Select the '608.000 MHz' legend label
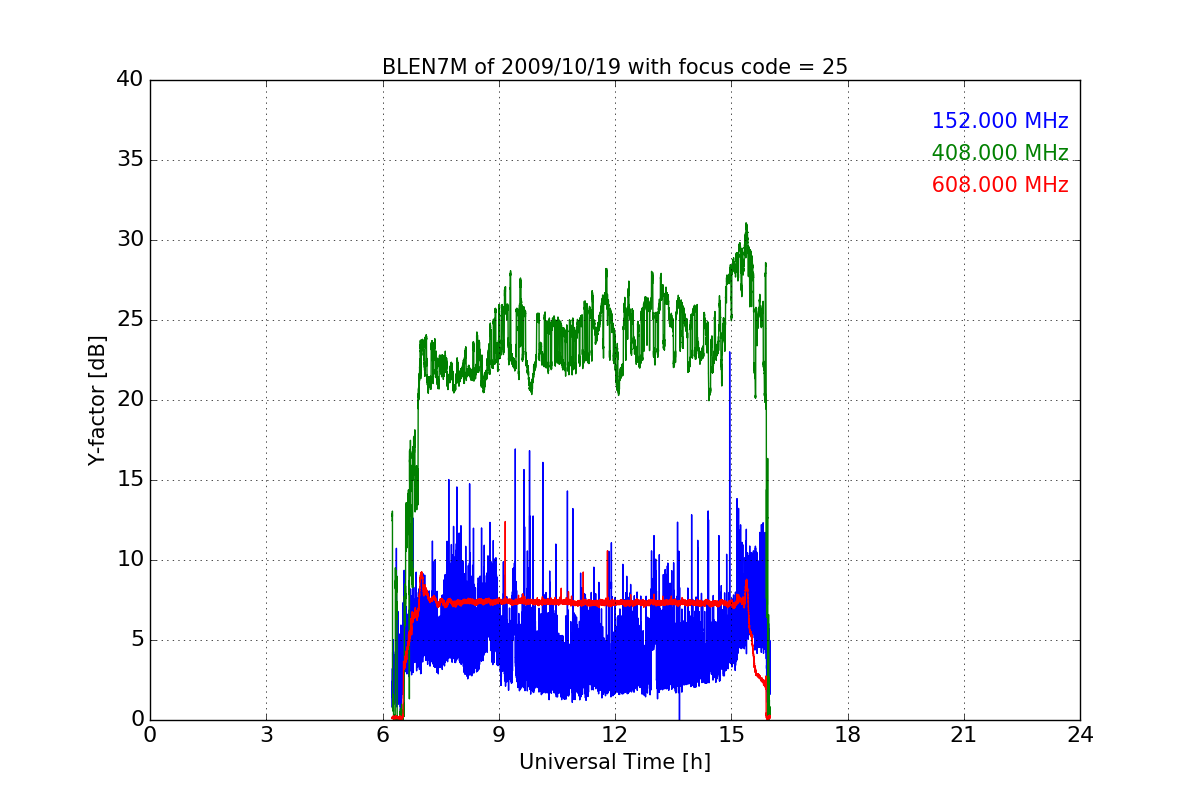 (1000, 185)
